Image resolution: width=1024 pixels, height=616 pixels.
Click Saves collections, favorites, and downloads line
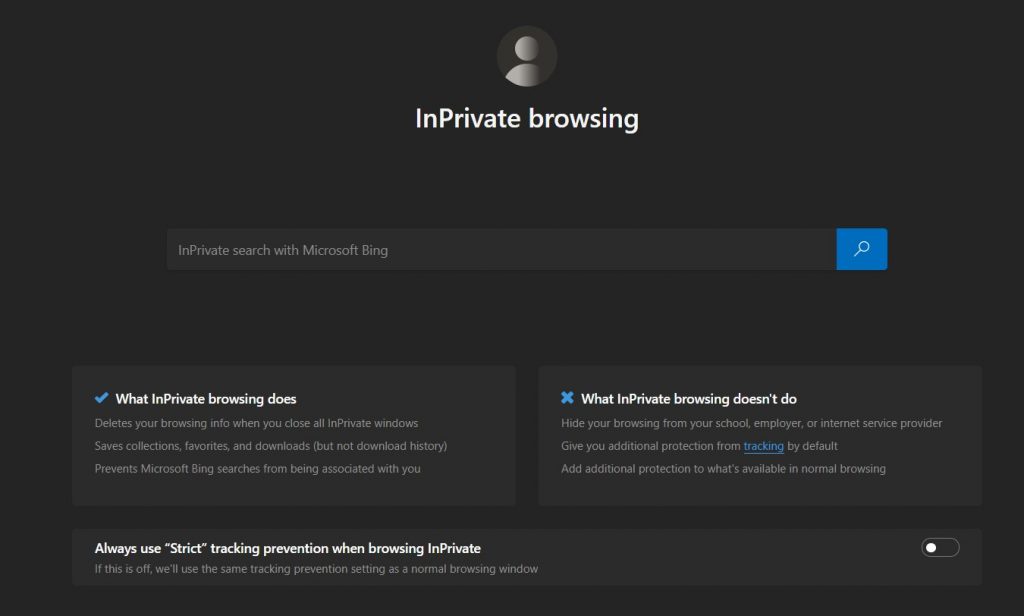coord(271,446)
